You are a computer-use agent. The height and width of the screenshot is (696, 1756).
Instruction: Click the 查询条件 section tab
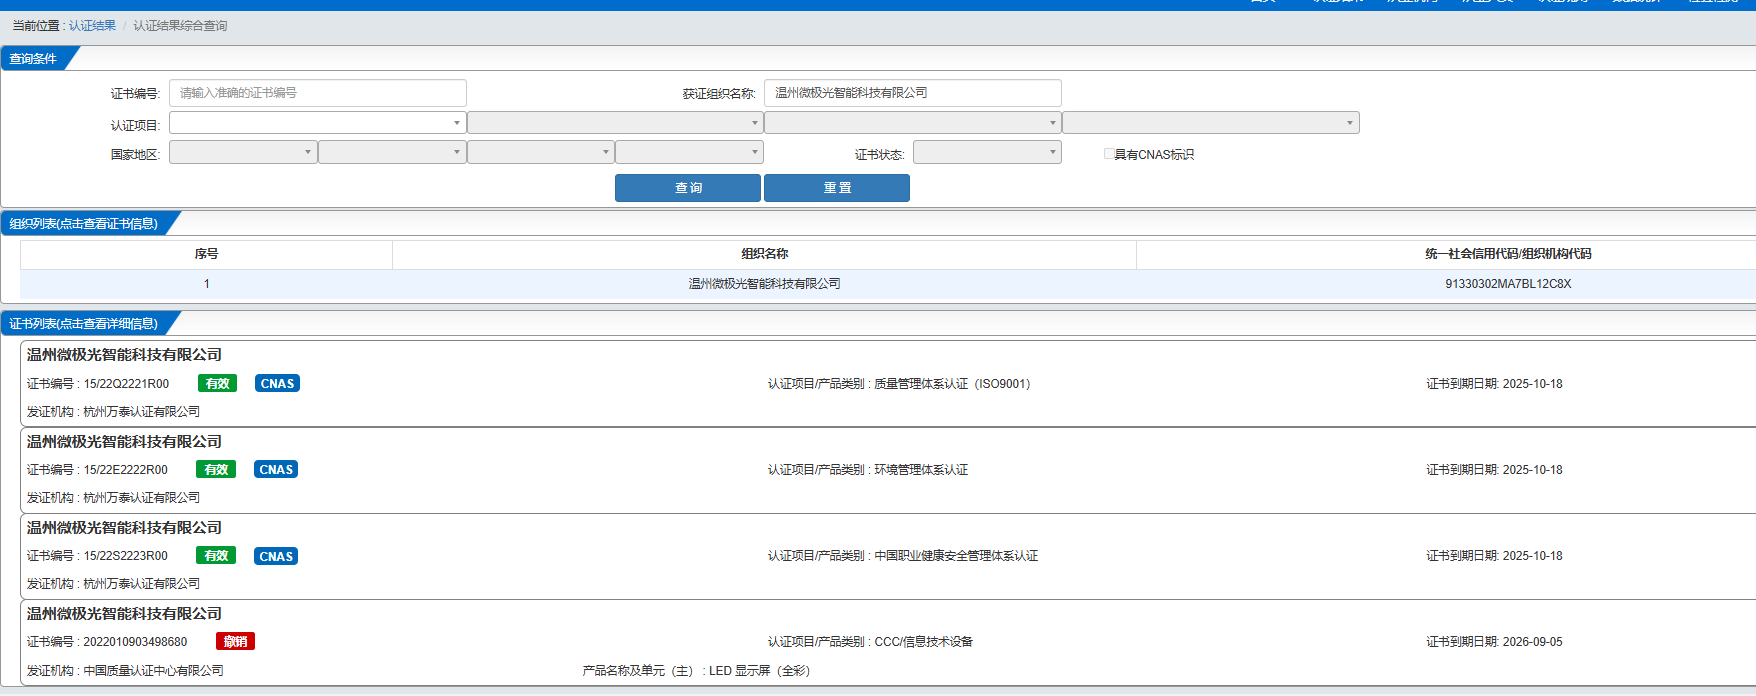pyautogui.click(x=34, y=59)
